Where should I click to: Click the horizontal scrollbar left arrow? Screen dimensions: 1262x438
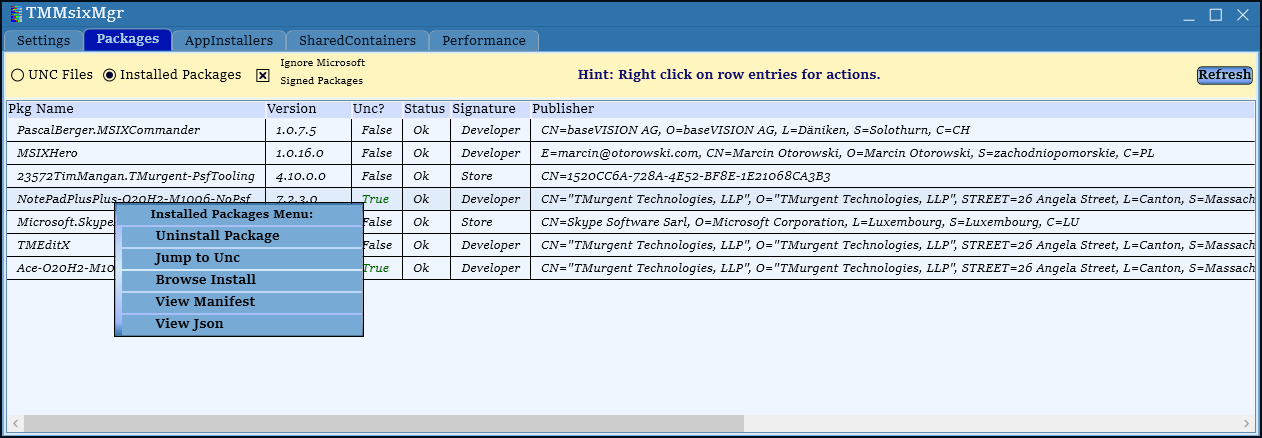[15, 423]
